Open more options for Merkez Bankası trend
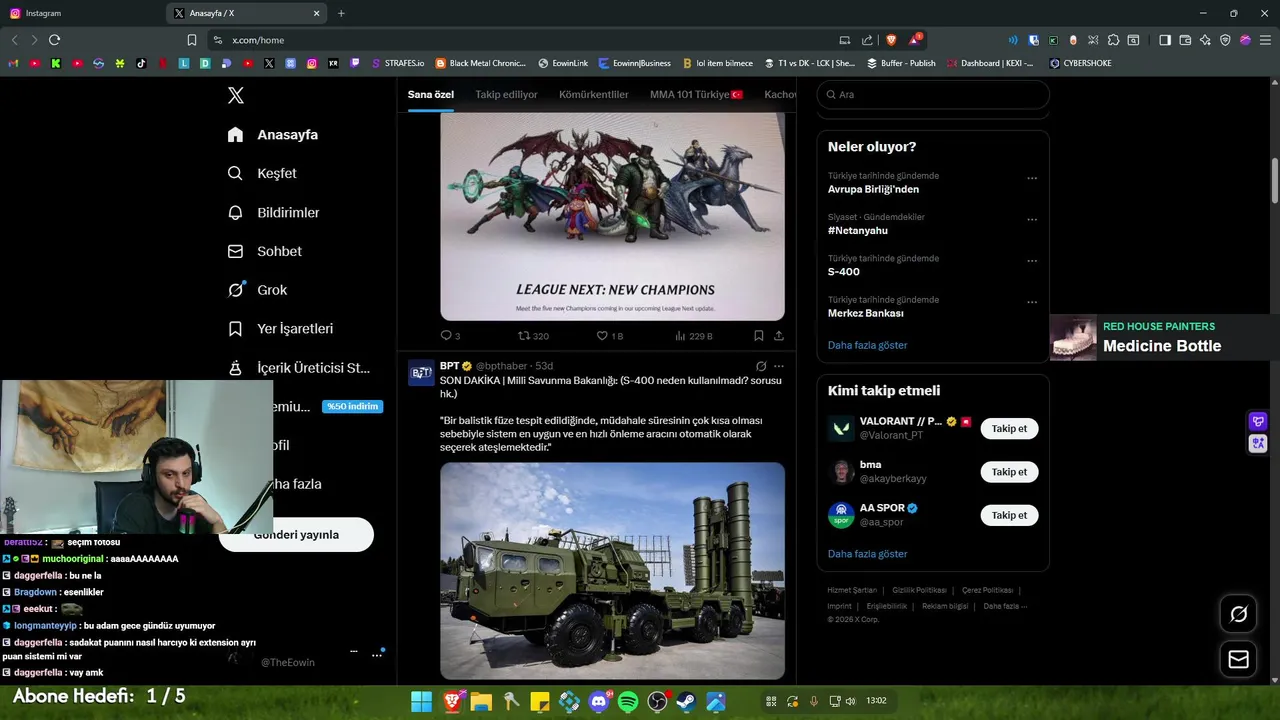The image size is (1280, 720). [1032, 302]
